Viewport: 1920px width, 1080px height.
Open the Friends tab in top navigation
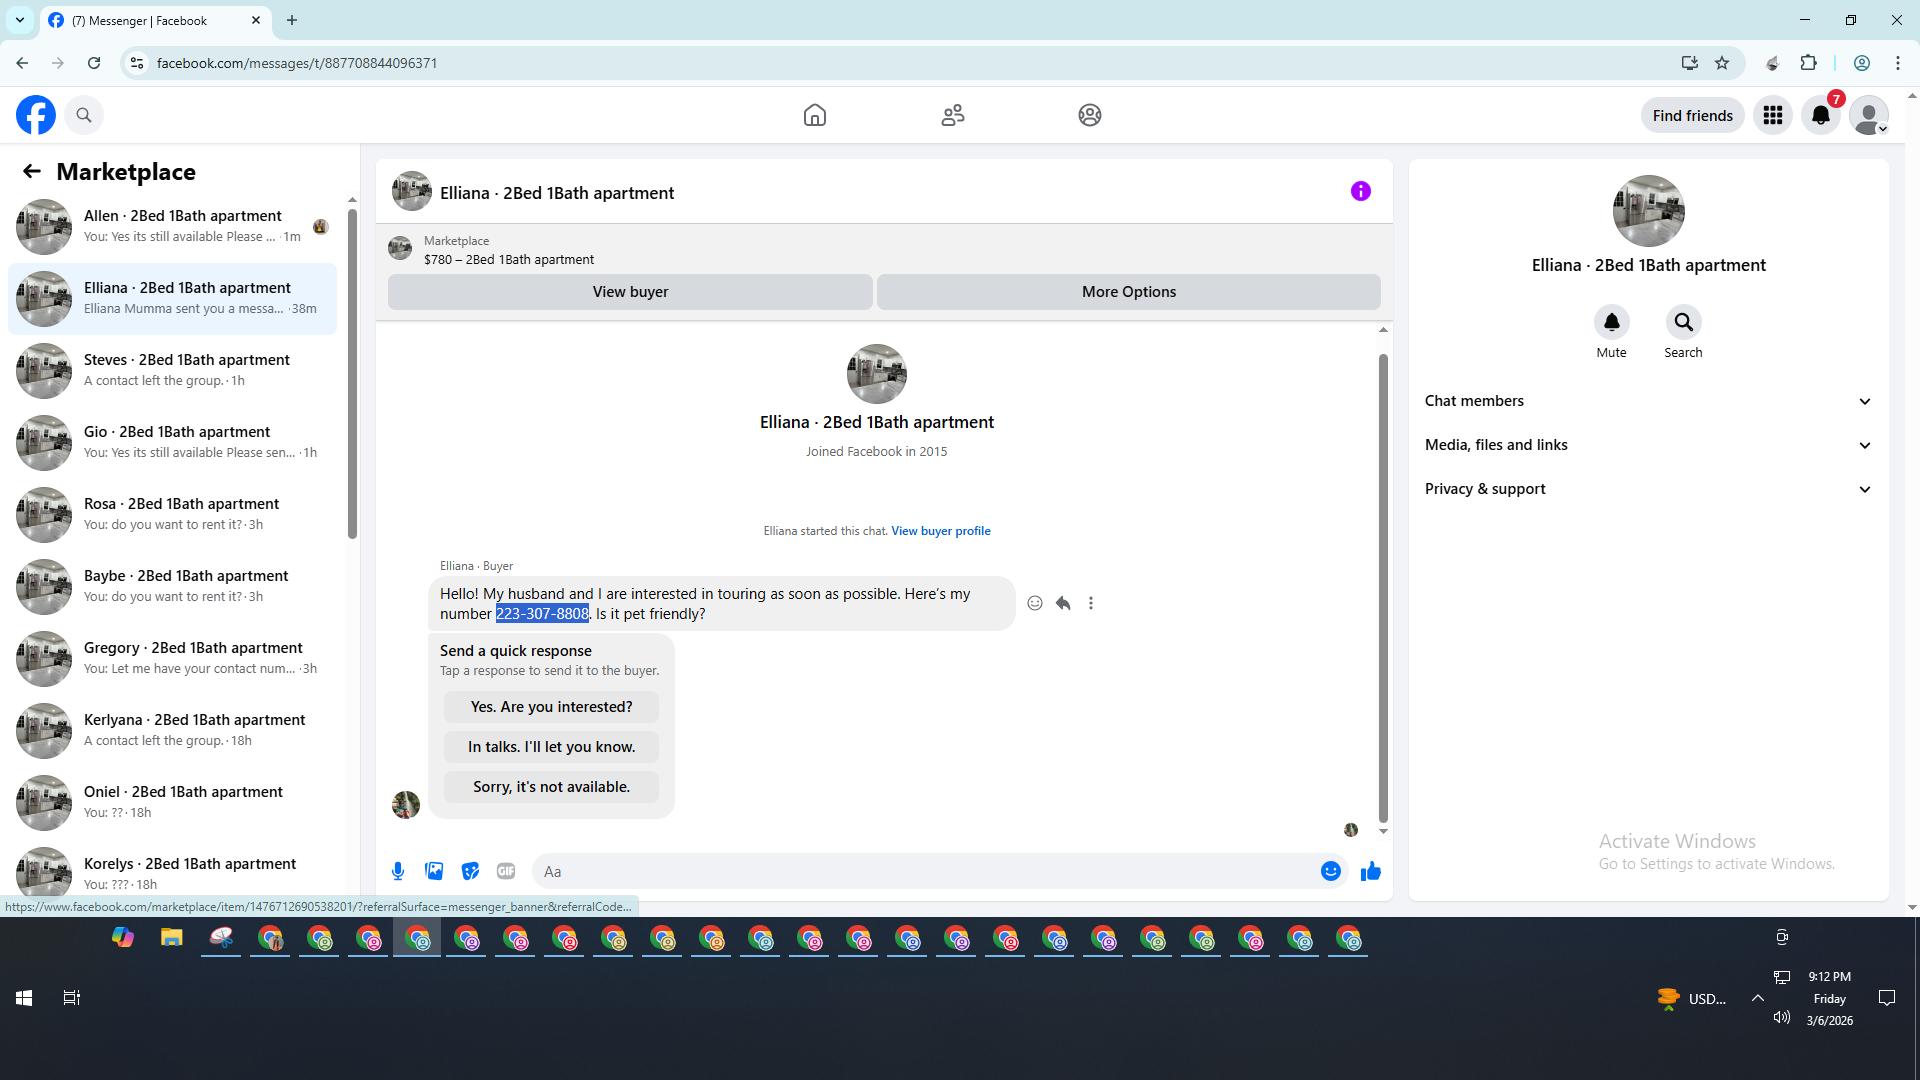coord(952,115)
